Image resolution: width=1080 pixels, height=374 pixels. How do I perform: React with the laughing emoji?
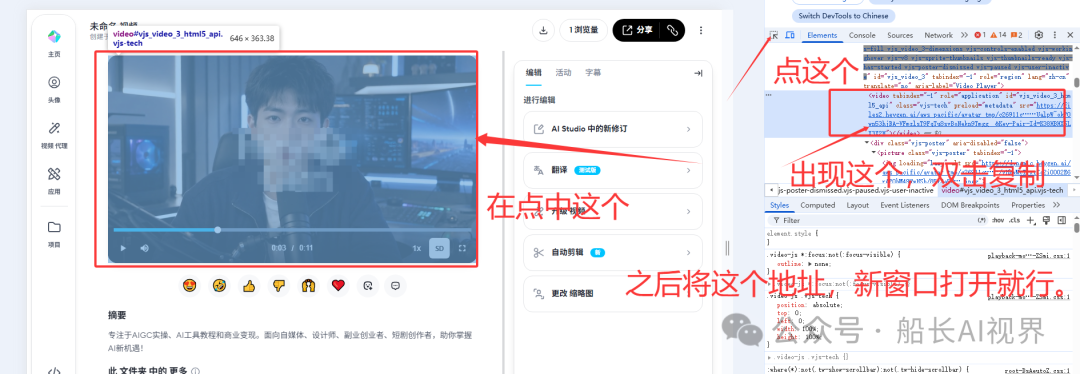coord(220,285)
